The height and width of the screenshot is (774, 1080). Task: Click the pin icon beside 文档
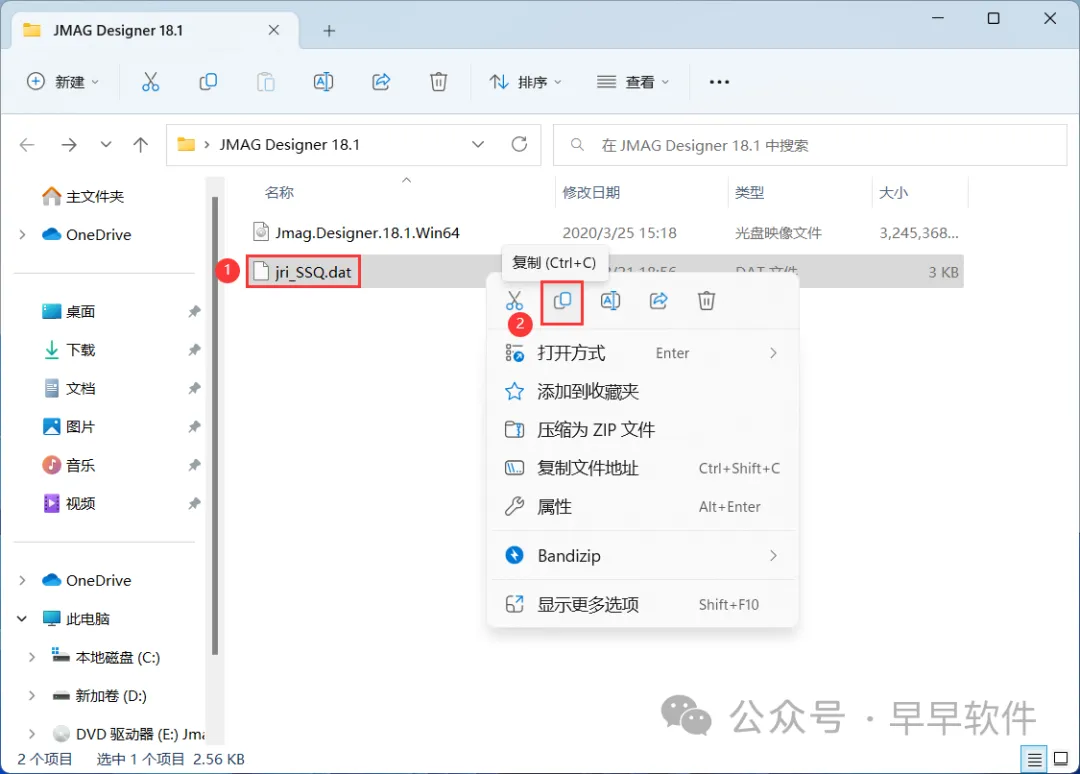click(x=194, y=388)
